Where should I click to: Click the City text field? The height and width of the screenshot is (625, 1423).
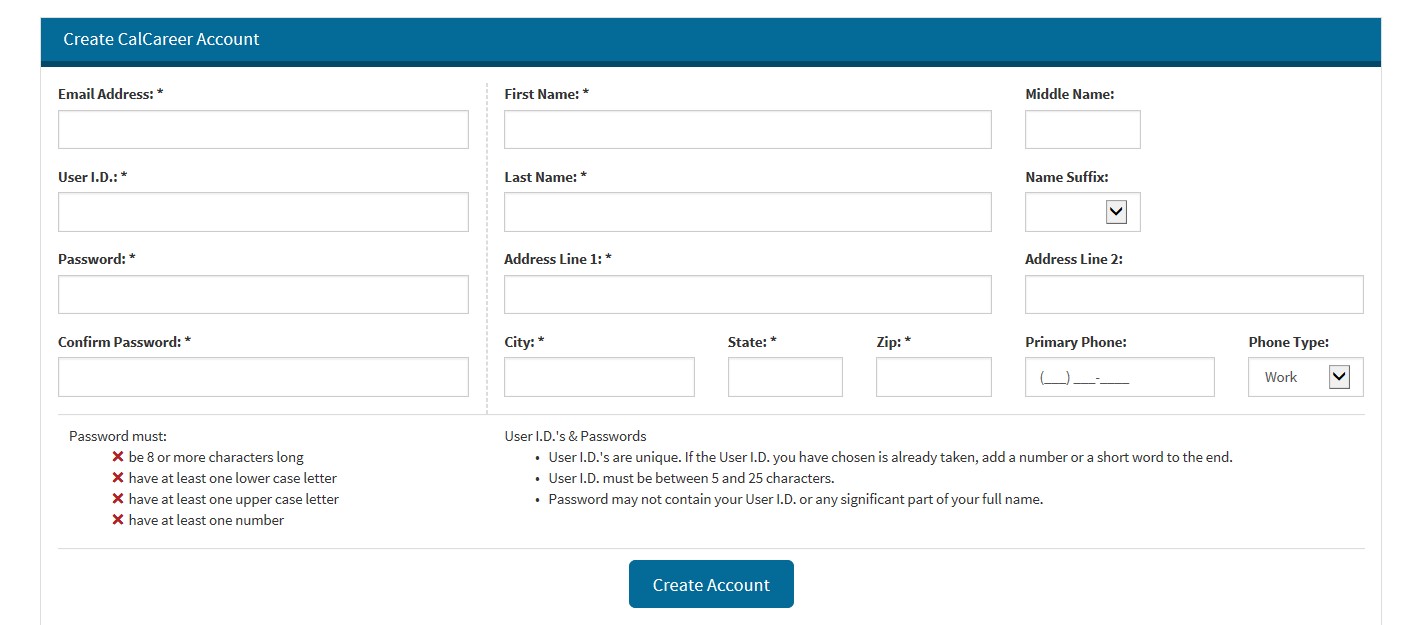coord(599,377)
